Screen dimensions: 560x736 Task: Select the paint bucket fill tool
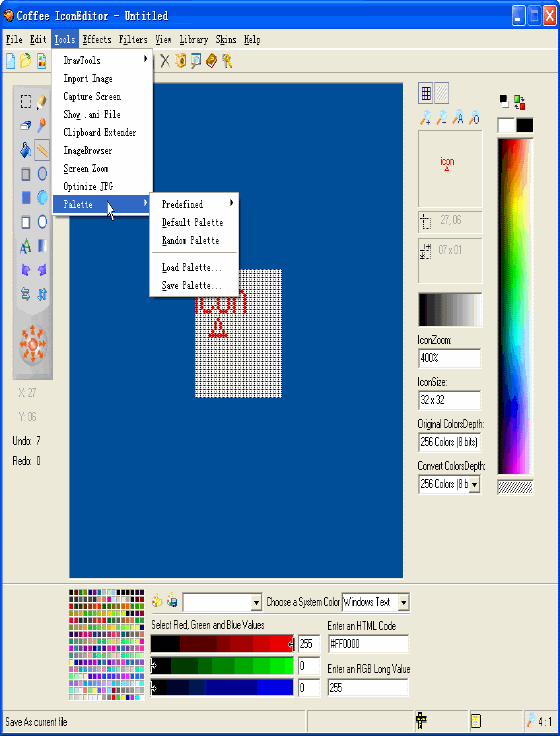coord(26,150)
